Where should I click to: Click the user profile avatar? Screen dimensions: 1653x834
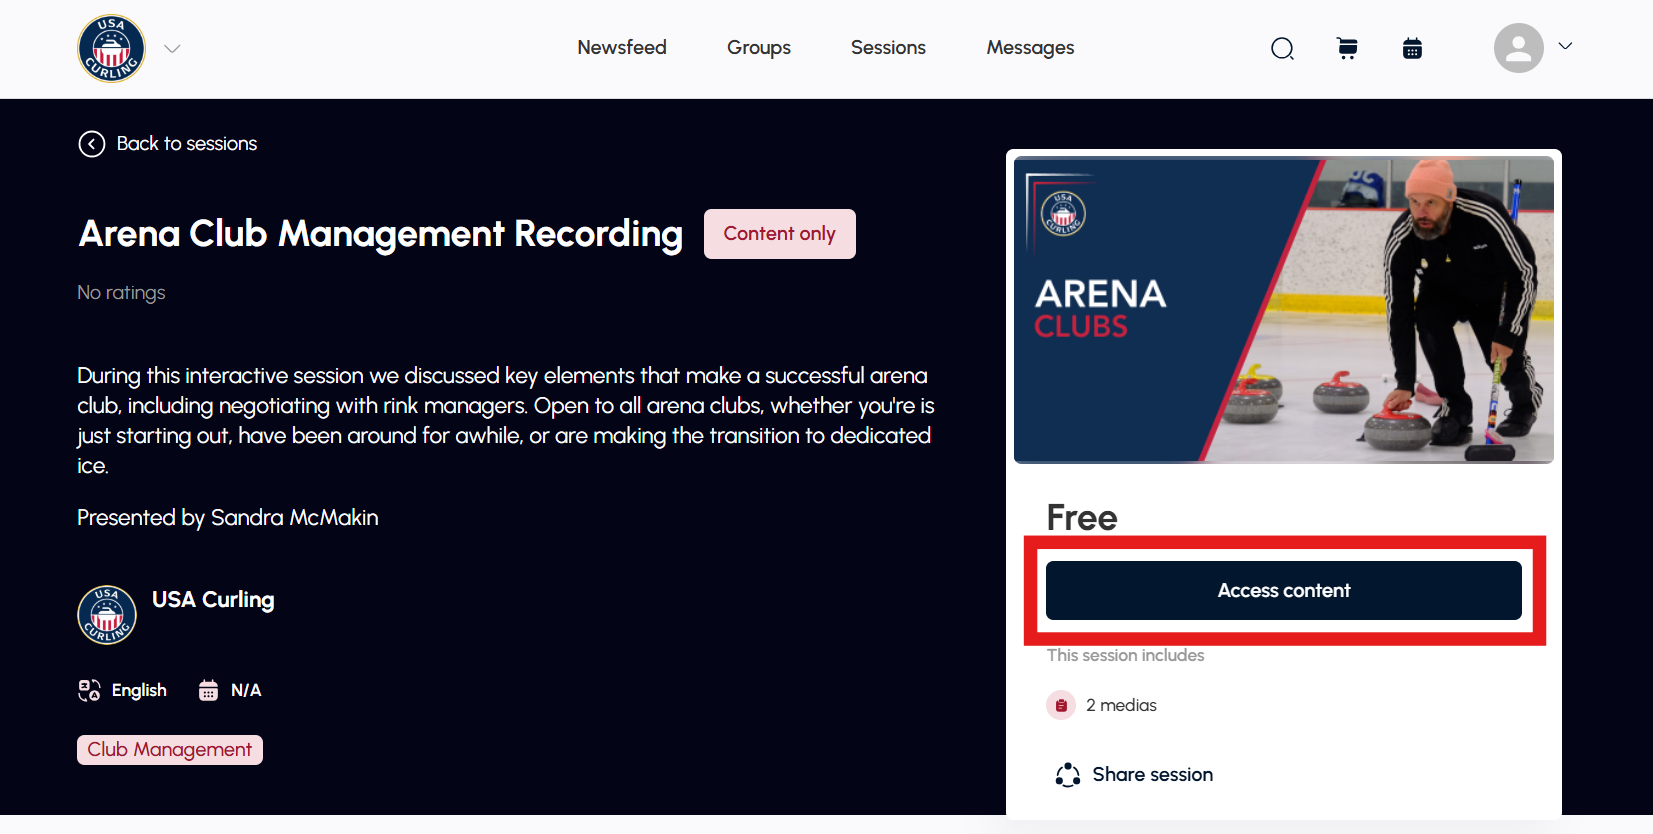1519,48
